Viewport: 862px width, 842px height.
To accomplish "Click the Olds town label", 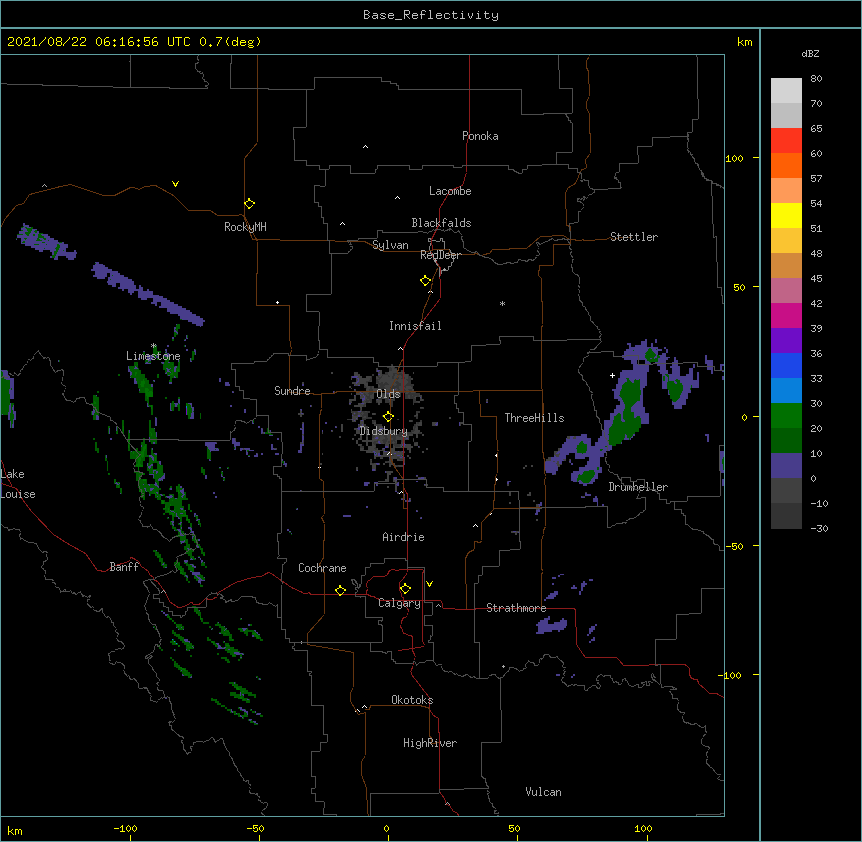I will [388, 394].
